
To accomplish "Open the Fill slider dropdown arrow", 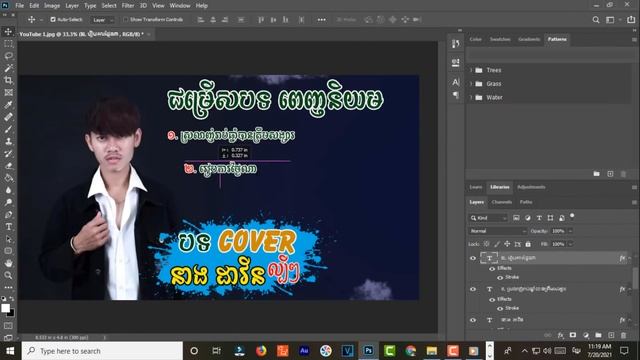I will click(x=571, y=244).
